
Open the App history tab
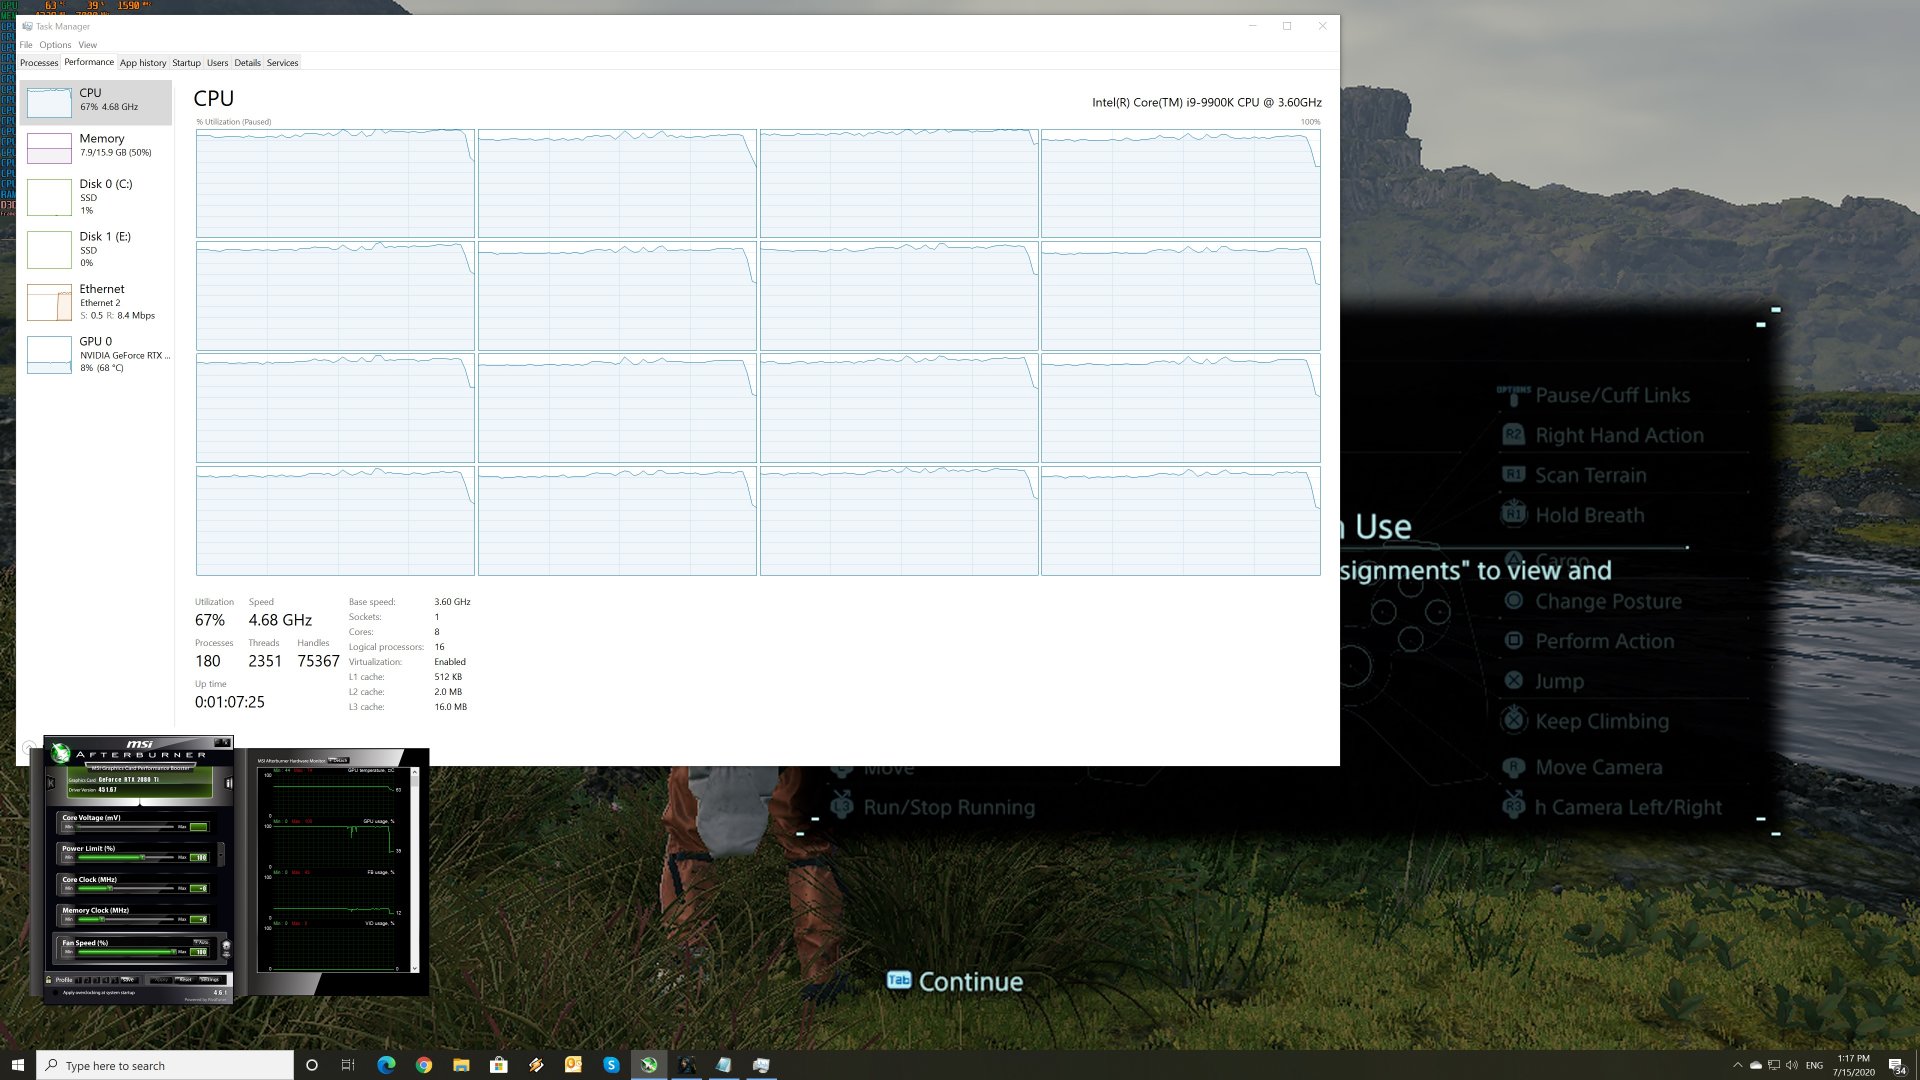[x=143, y=63]
